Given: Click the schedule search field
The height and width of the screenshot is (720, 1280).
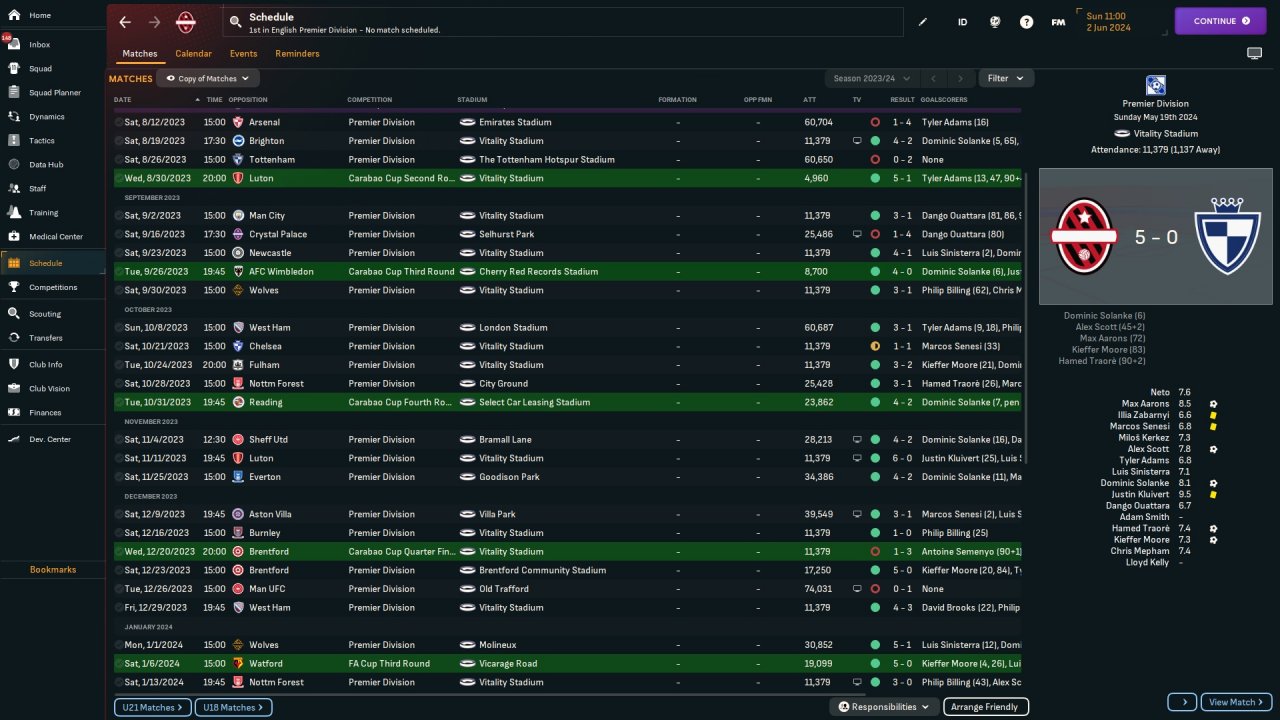Looking at the screenshot, I should point(563,21).
